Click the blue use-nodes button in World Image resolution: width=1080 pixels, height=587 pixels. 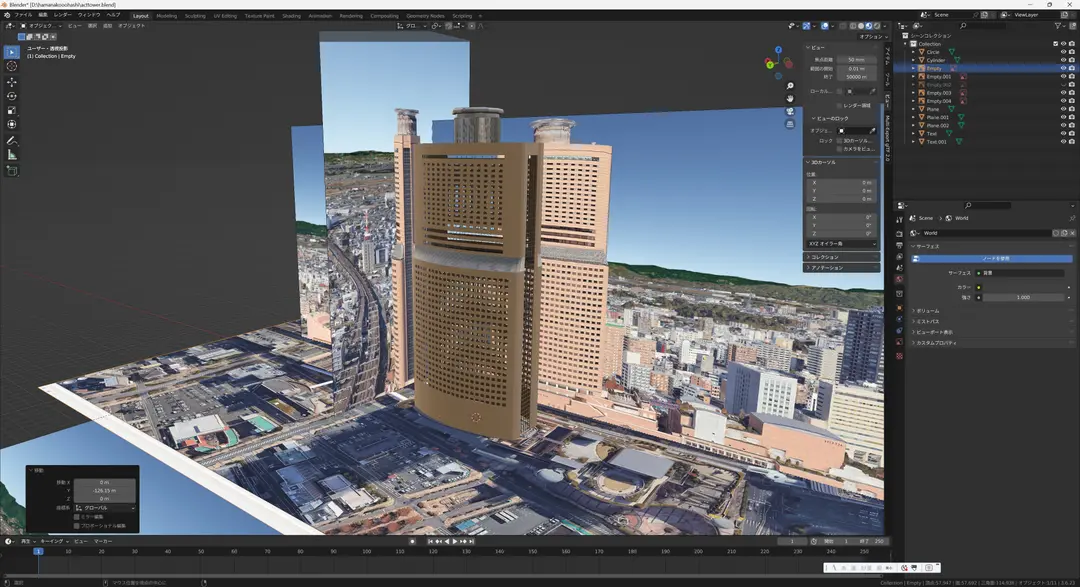point(992,259)
